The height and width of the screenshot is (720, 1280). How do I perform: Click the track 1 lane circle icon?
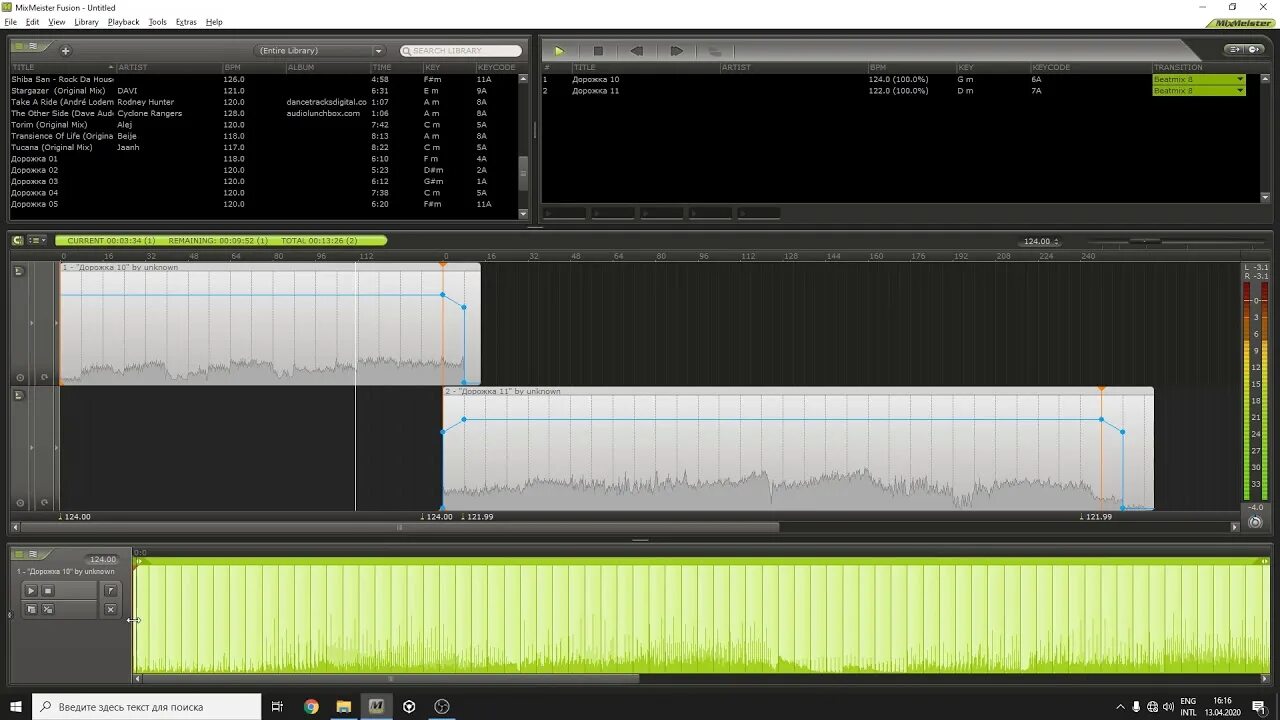pos(20,378)
